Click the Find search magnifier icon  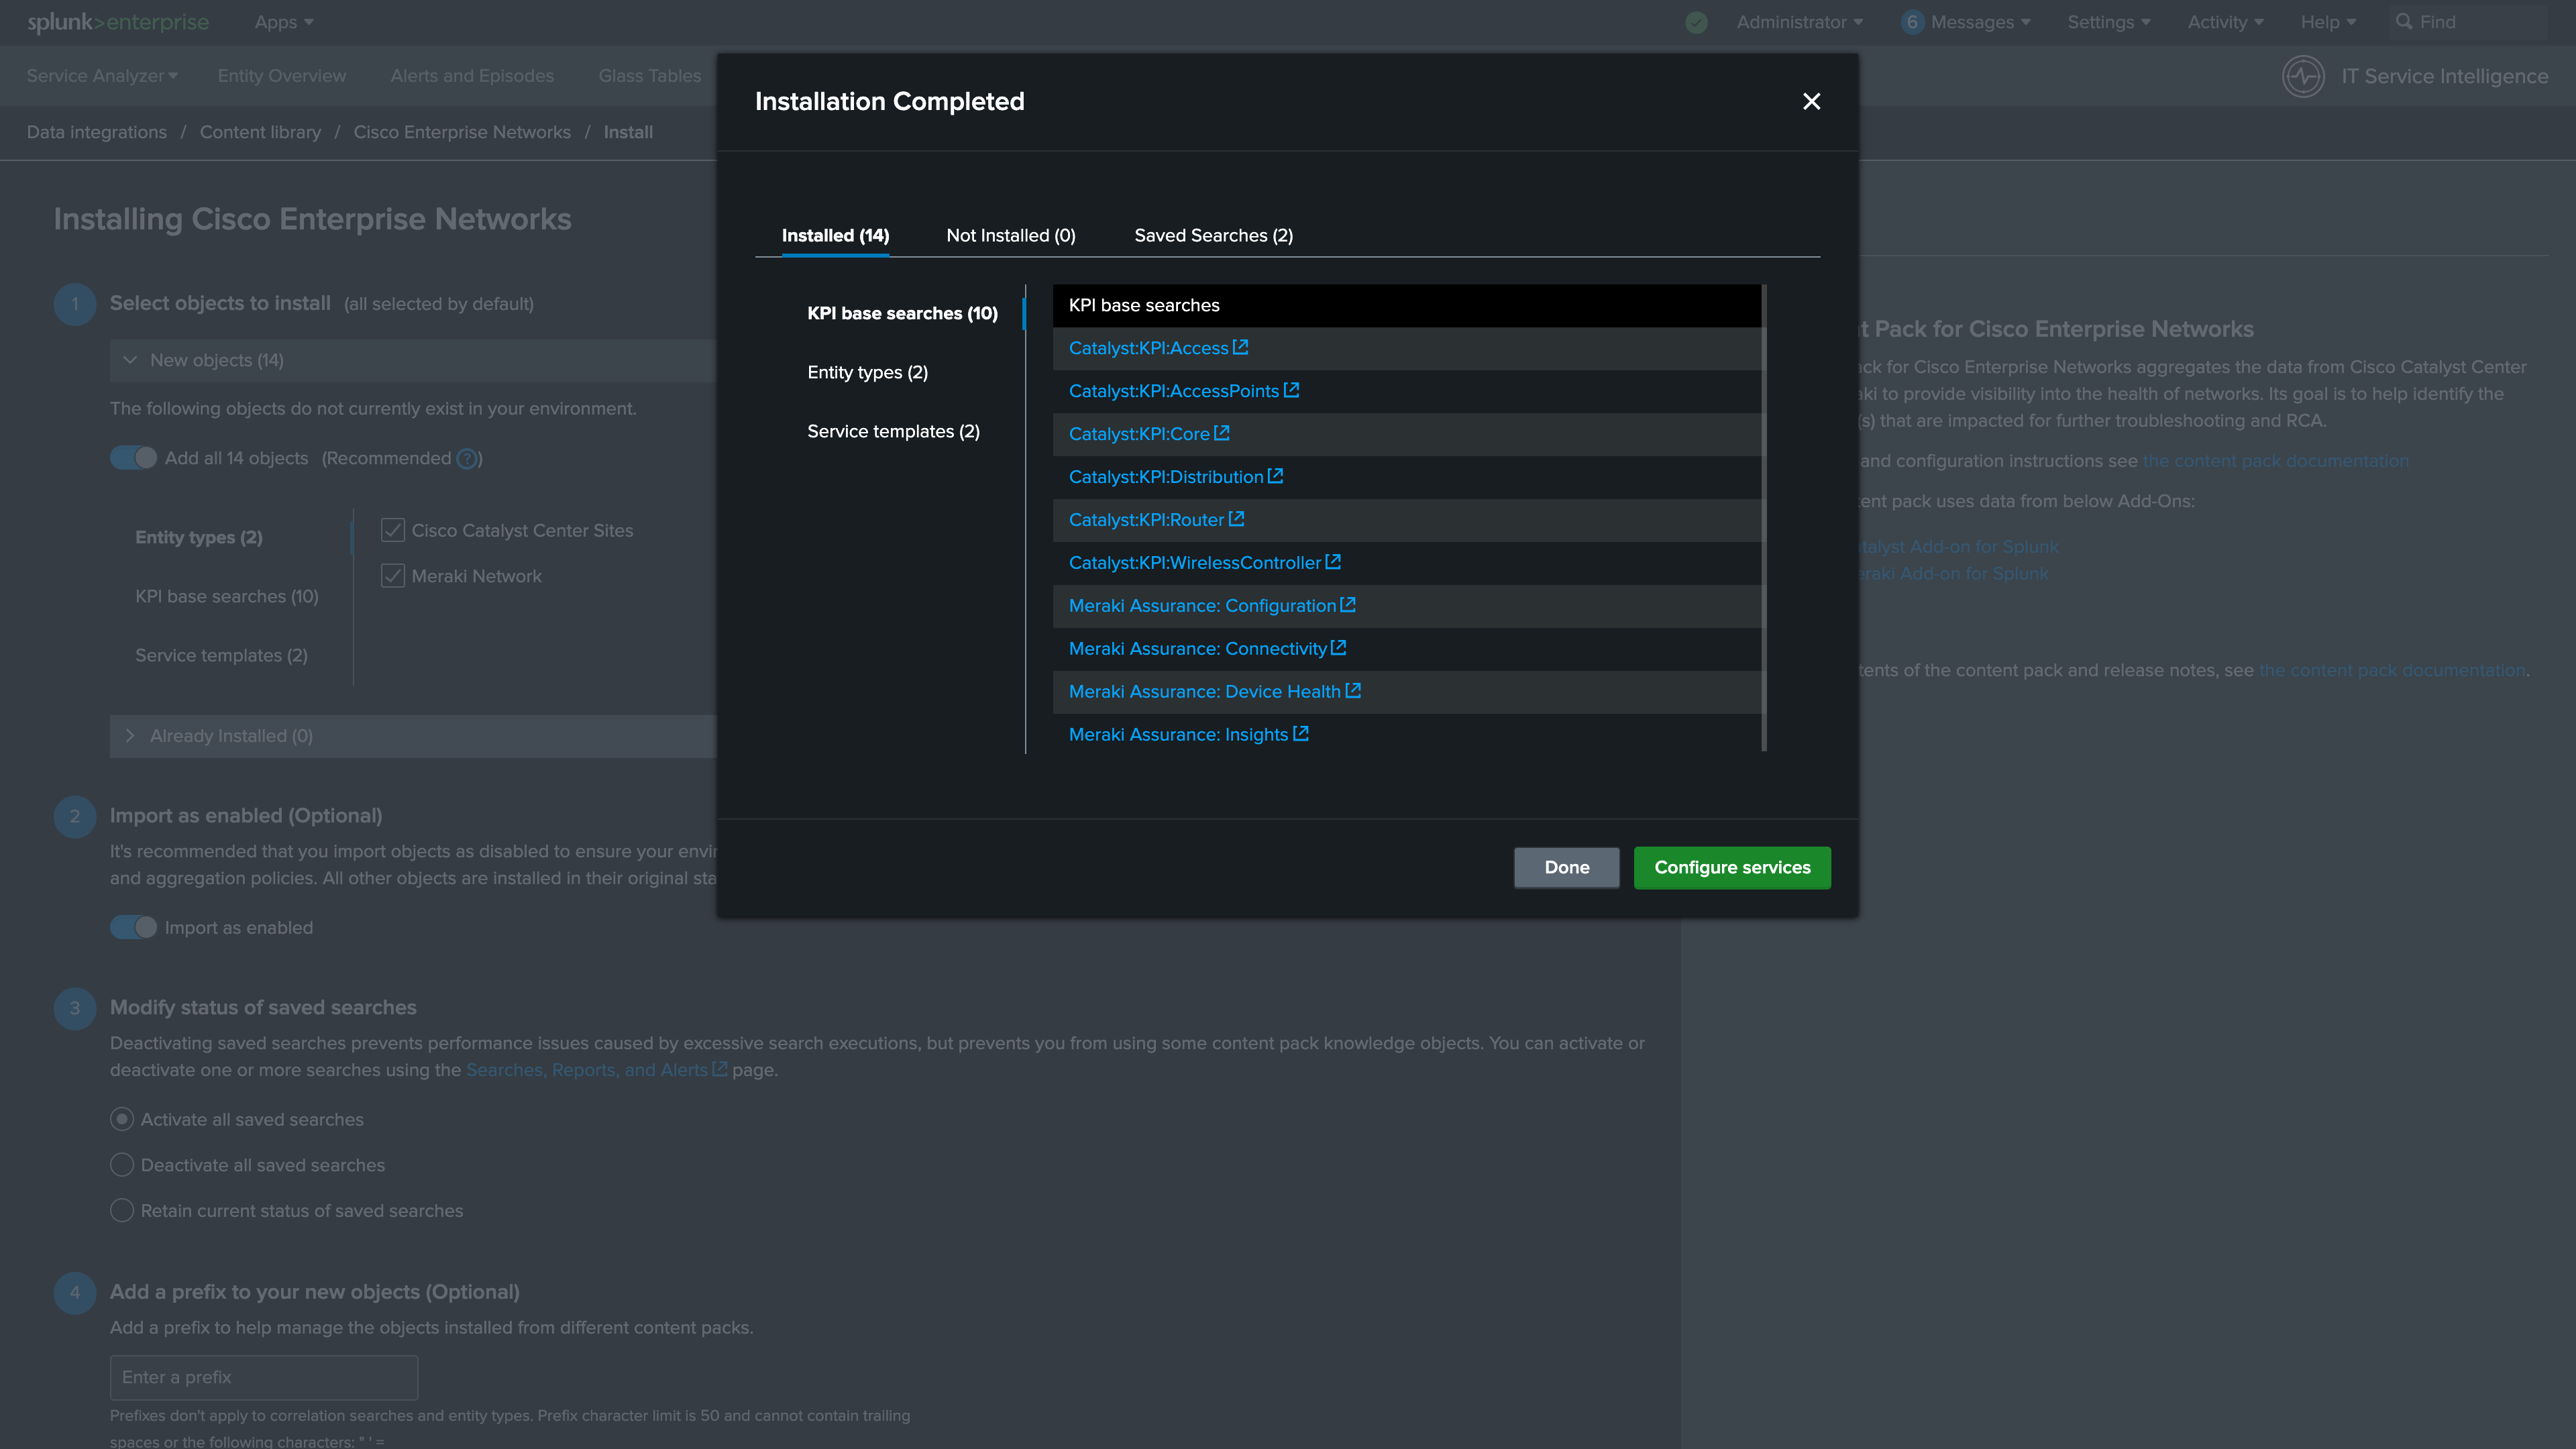[2404, 21]
